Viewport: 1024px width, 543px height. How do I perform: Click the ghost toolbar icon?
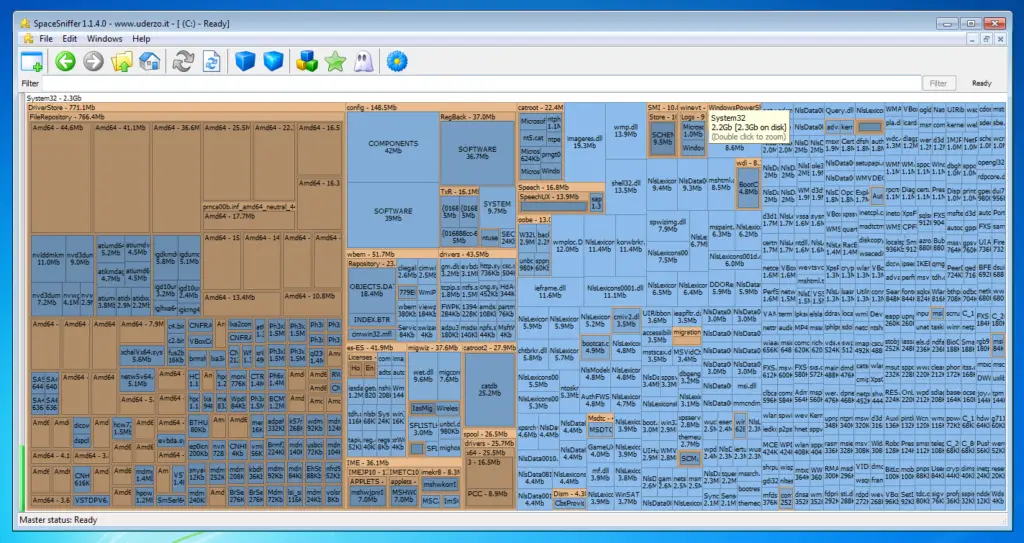(x=363, y=62)
